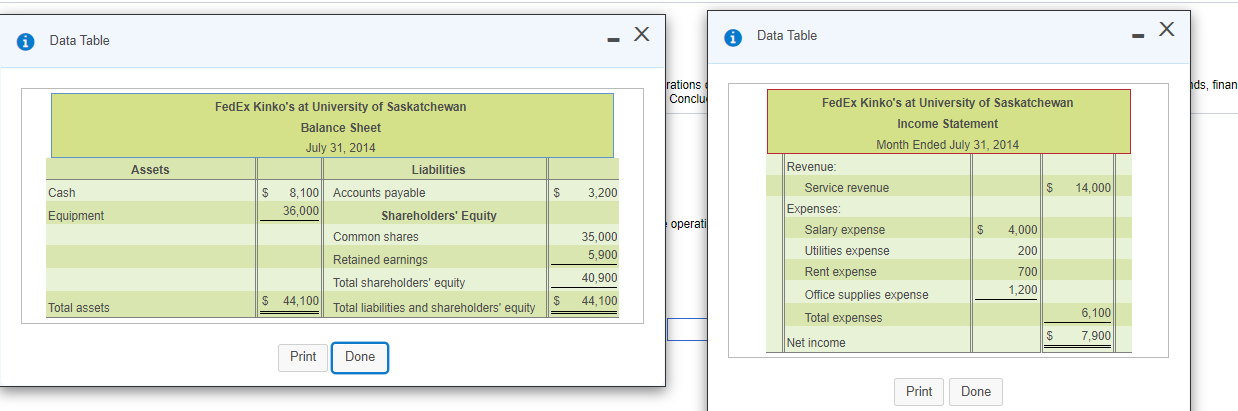Click the Data Table title of the right dialog
The height and width of the screenshot is (411, 1238).
tap(787, 36)
